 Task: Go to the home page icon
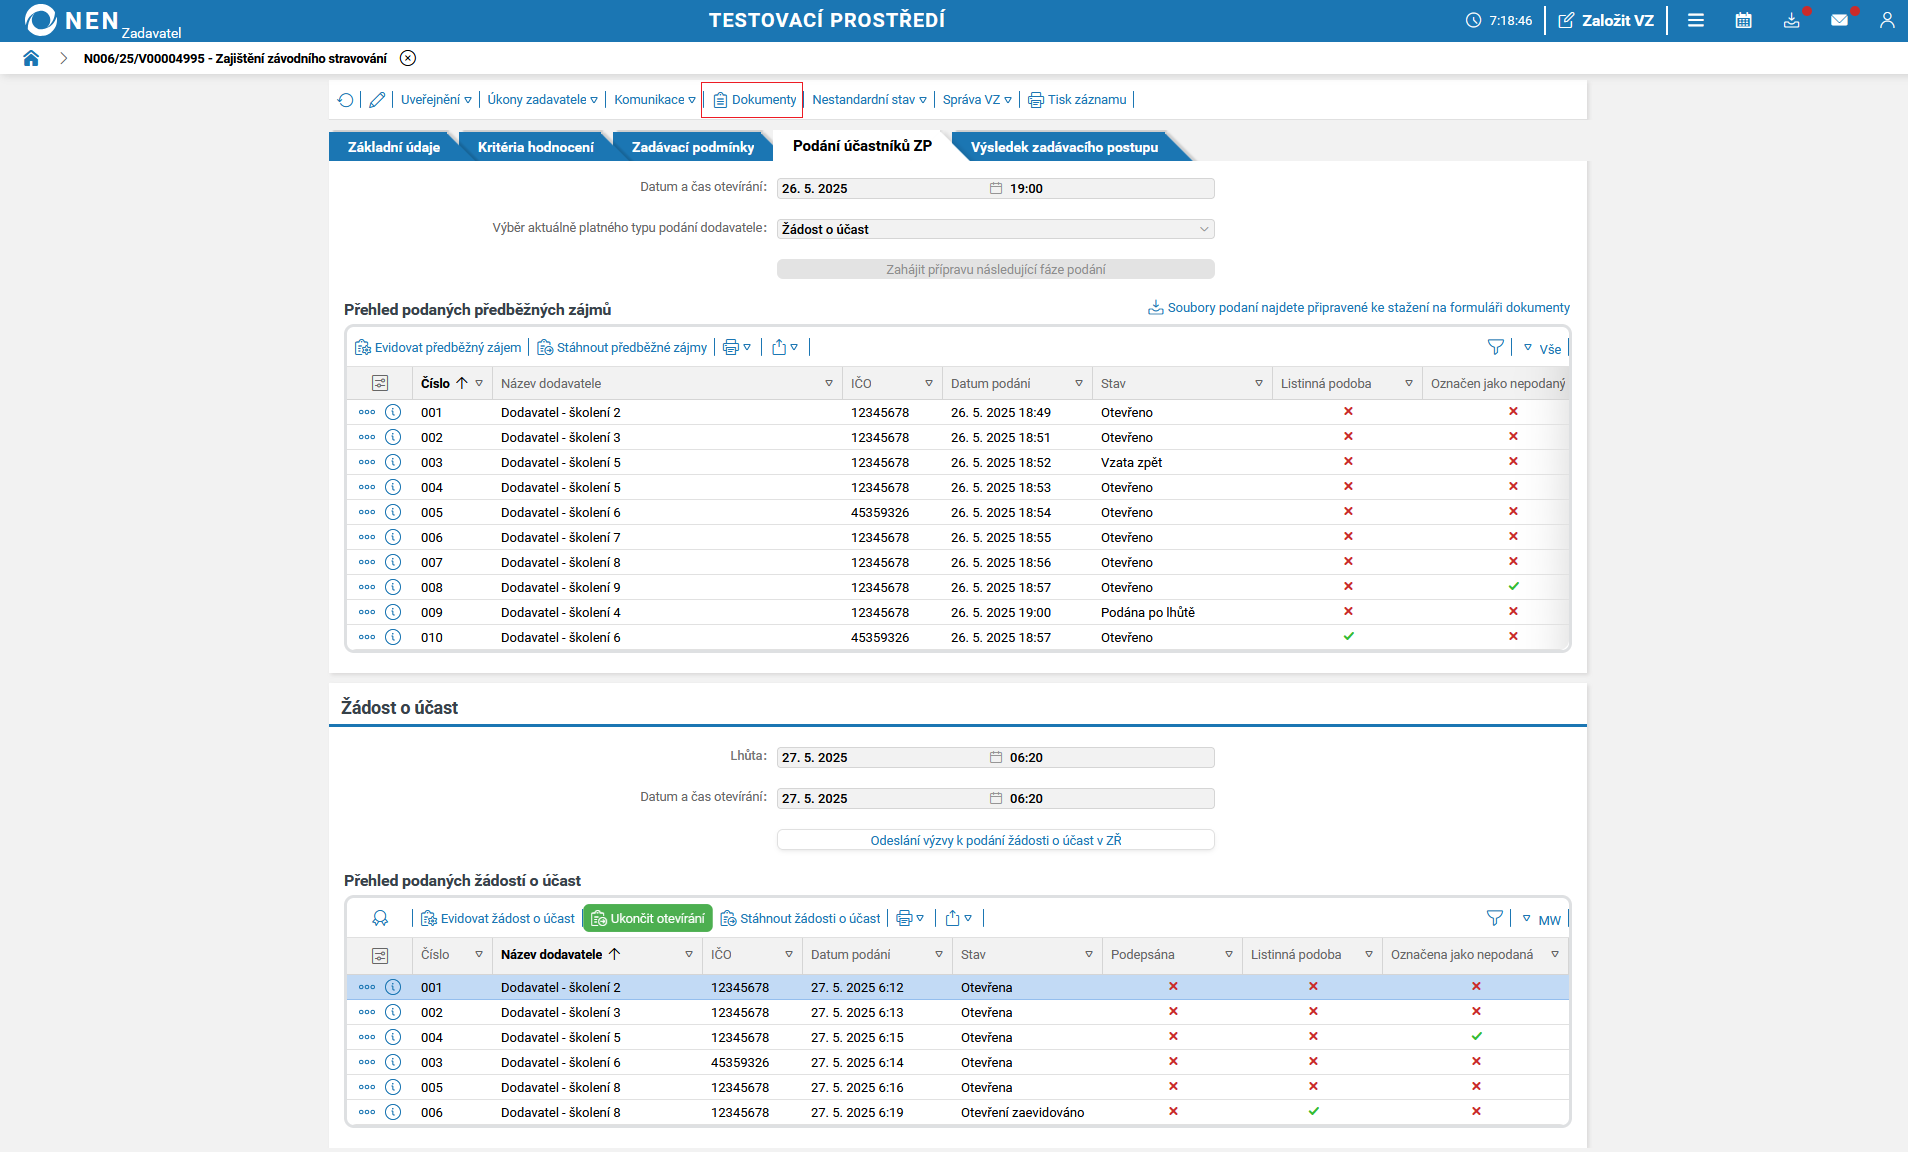[x=31, y=58]
